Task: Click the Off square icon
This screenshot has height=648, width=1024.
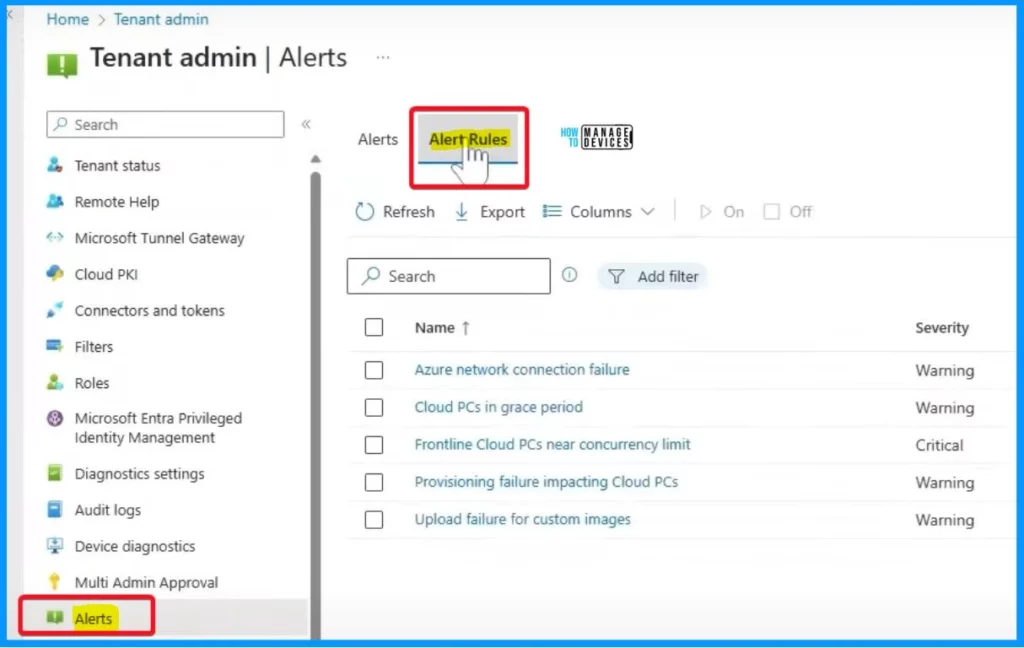Action: [x=771, y=212]
